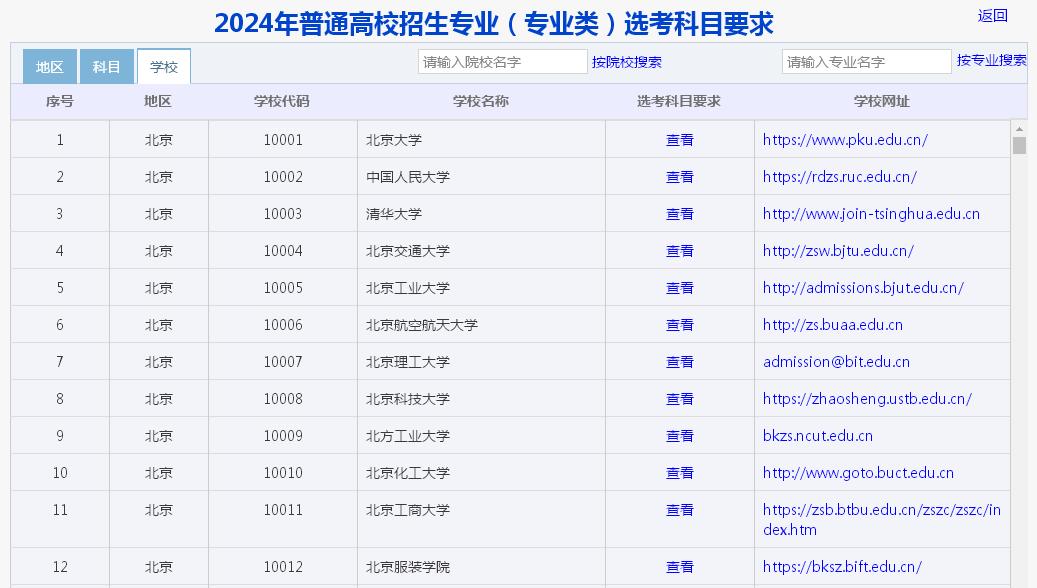This screenshot has width=1037, height=588.
Task: Focus the 请输入院校名字 search field
Action: pyautogui.click(x=503, y=62)
